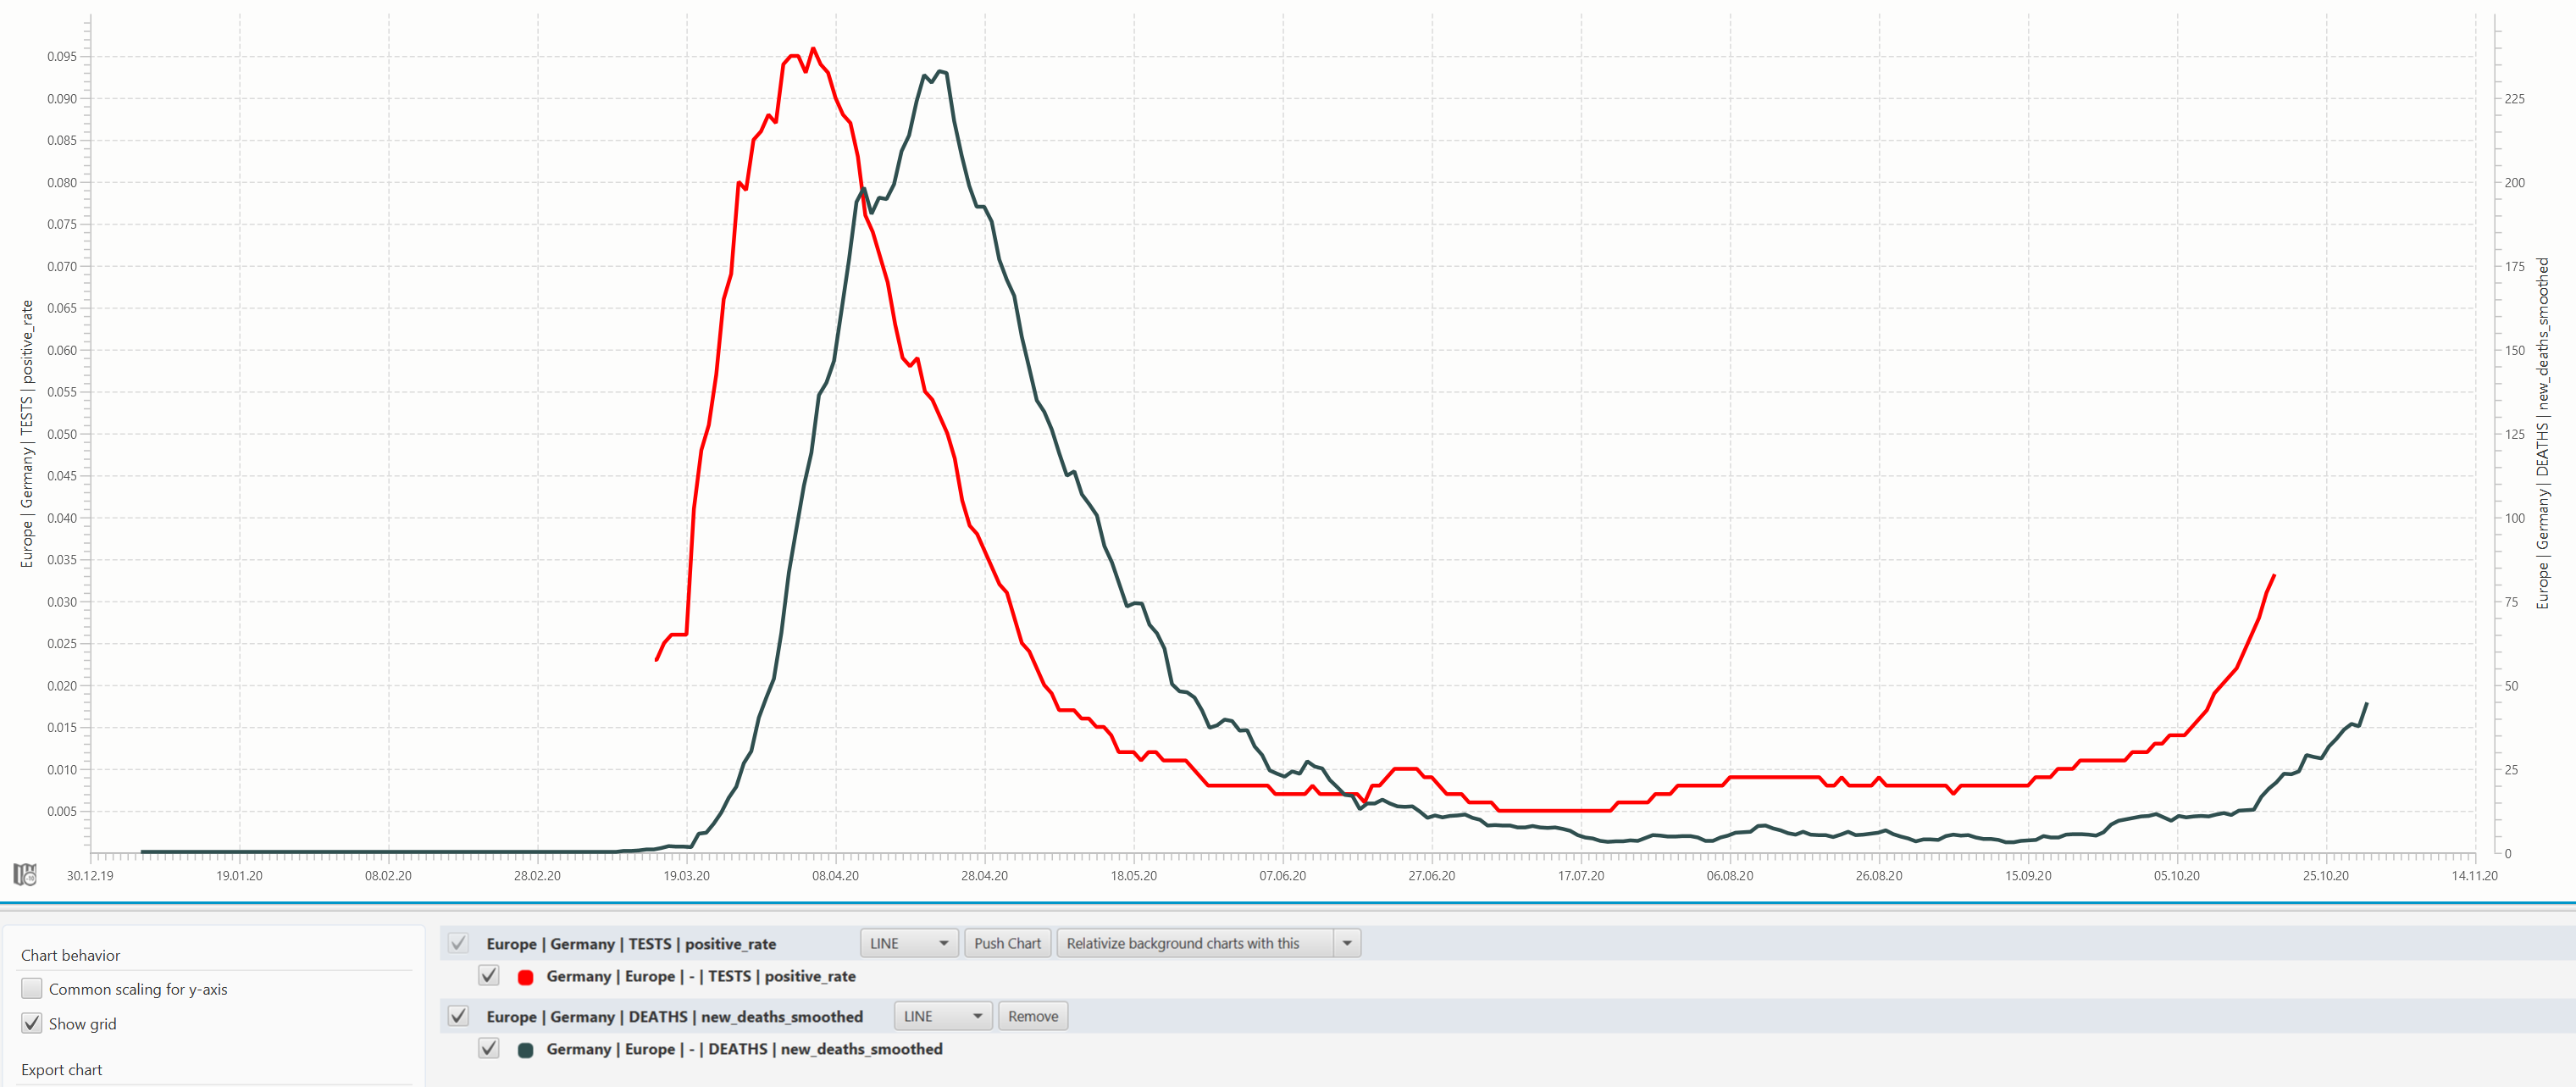The image size is (2576, 1087).
Task: Expand the Export chart section
Action: pyautogui.click(x=62, y=1070)
